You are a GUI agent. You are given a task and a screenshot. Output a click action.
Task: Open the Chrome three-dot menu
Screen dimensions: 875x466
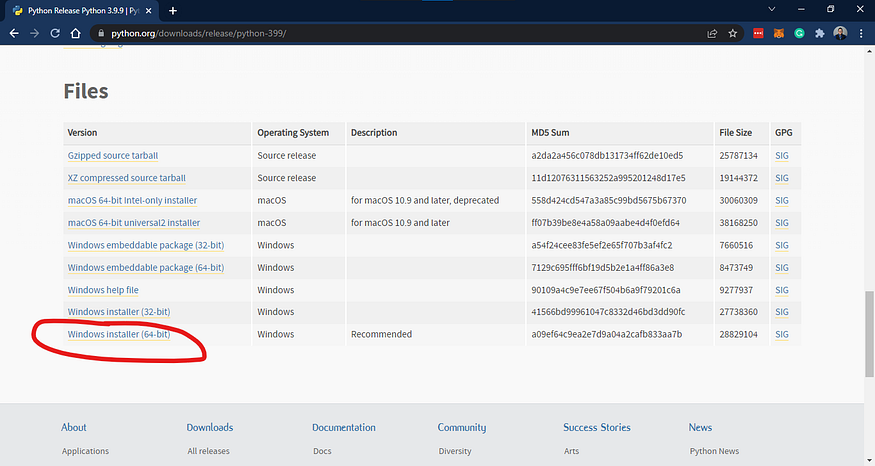coord(861,33)
